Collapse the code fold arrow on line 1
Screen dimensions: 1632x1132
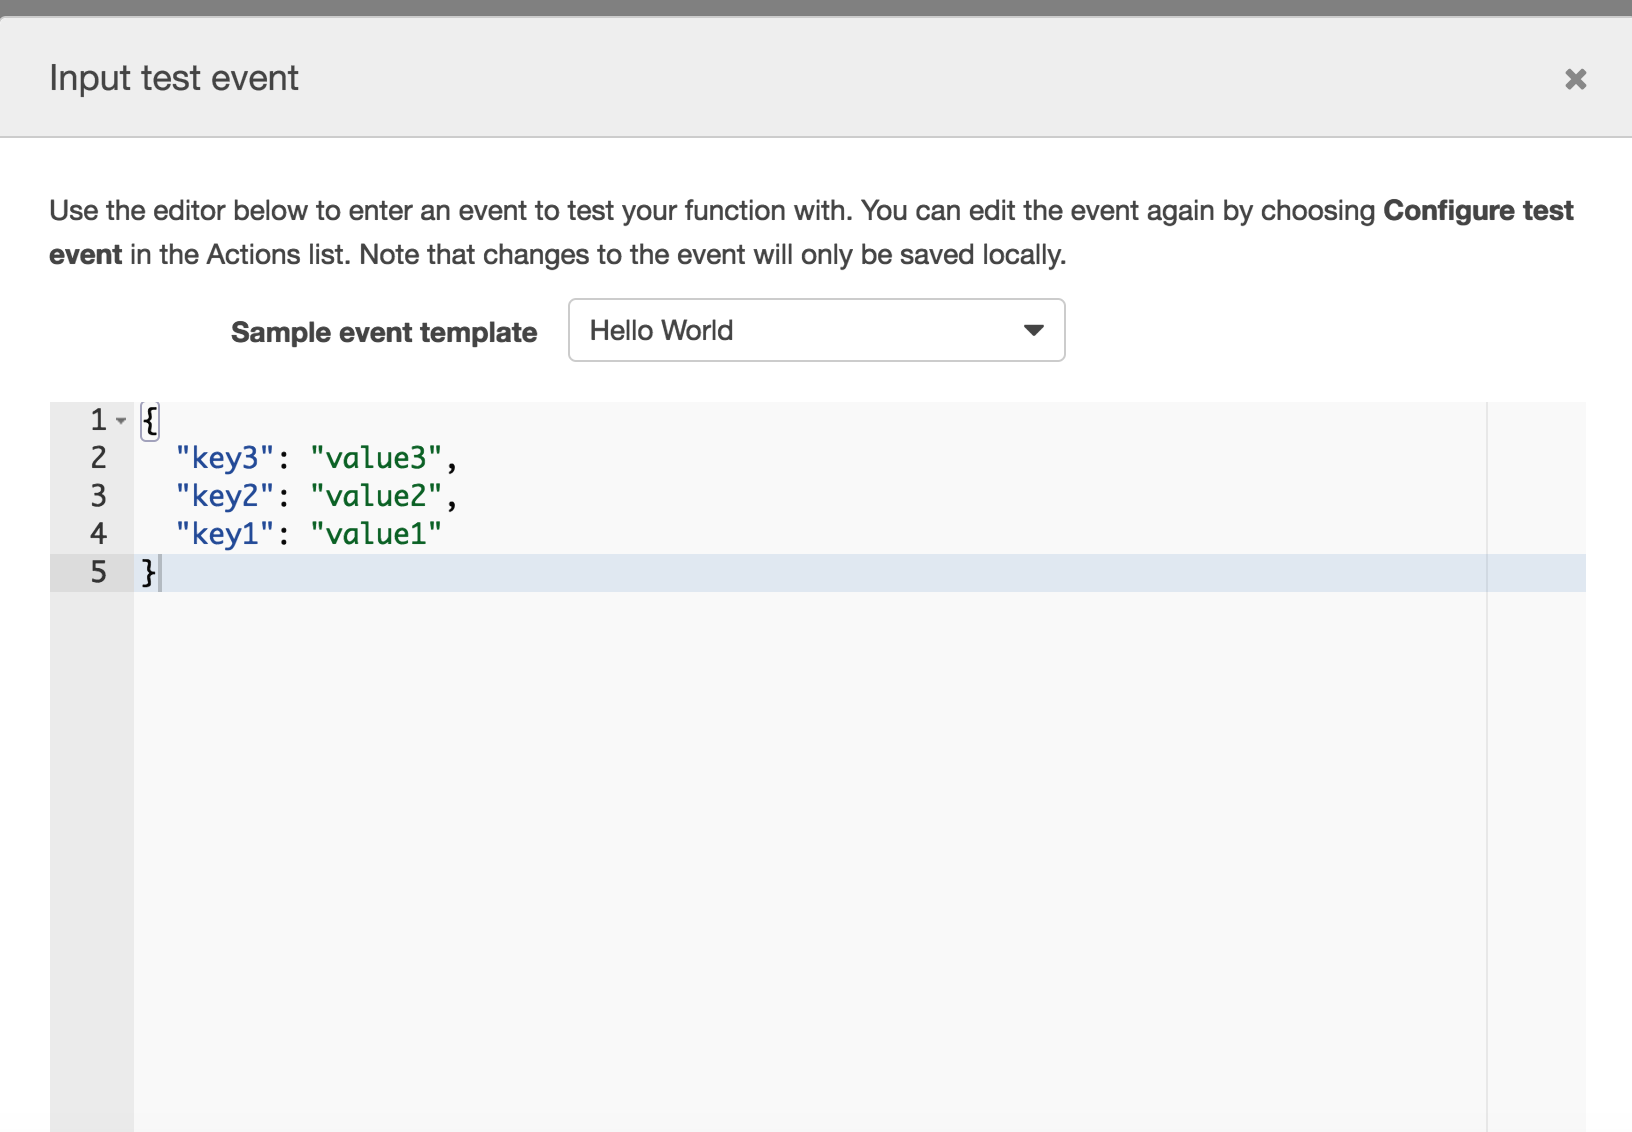[x=121, y=420]
